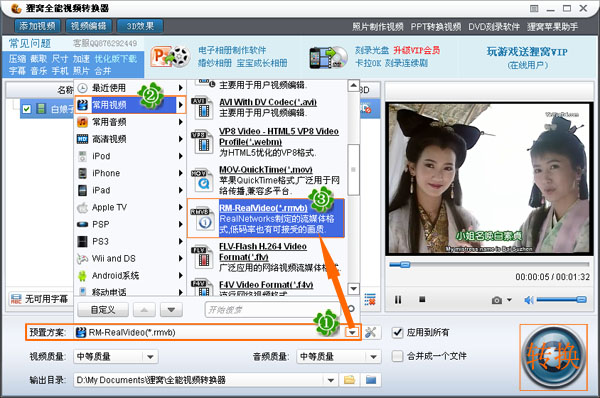Choose MOV QuickTime format icon
Image resolution: width=600 pixels, height=398 pixels.
coord(202,180)
